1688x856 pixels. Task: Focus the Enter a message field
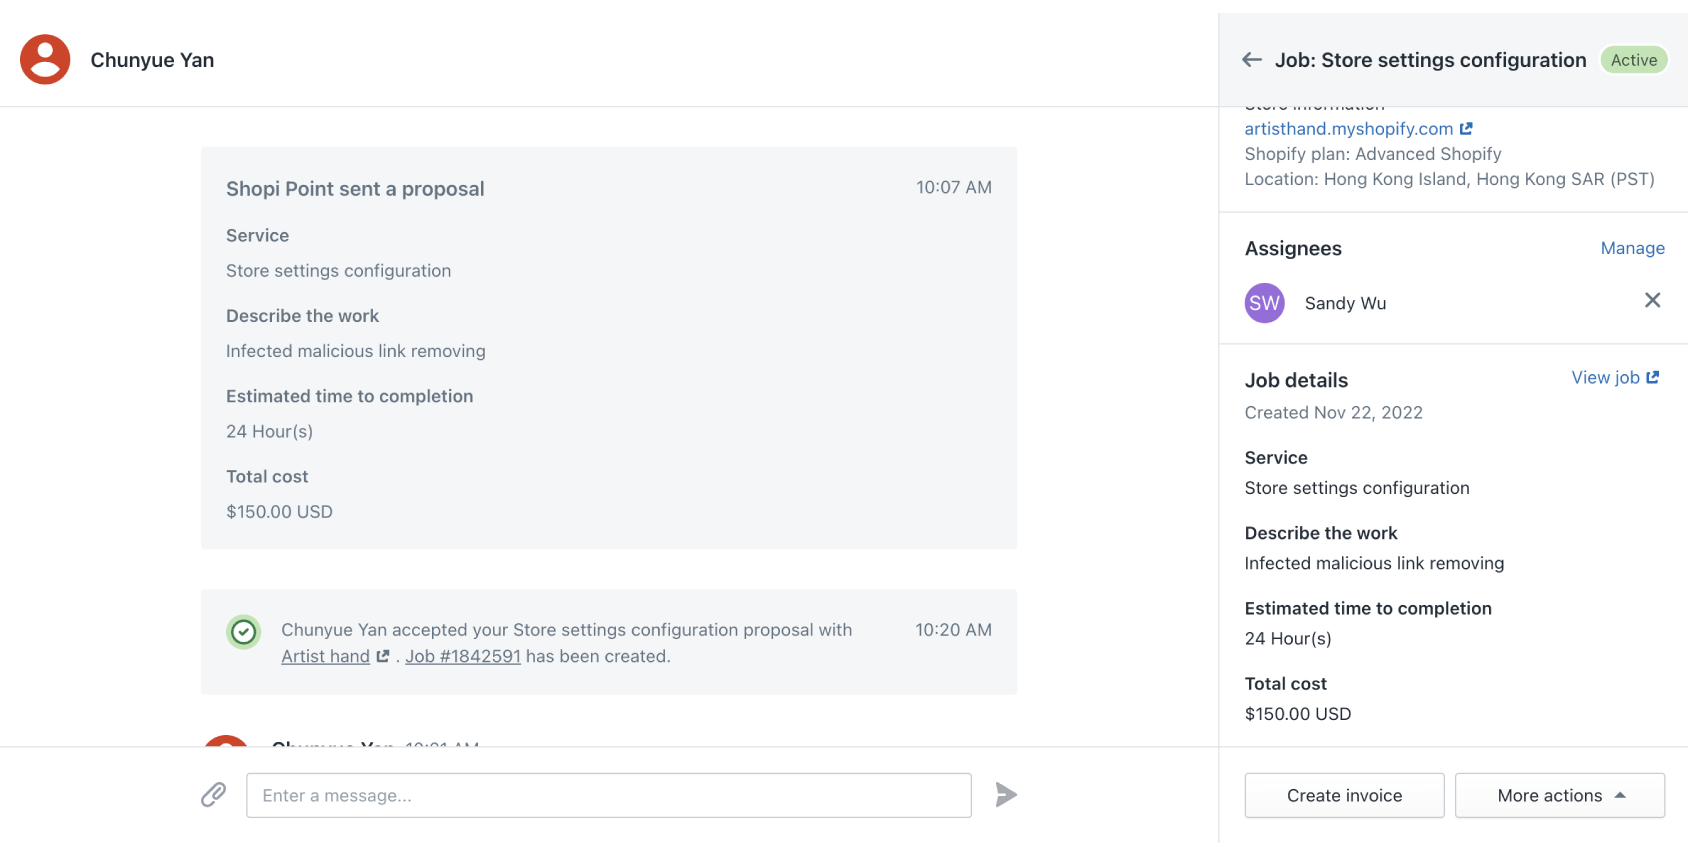(x=608, y=795)
